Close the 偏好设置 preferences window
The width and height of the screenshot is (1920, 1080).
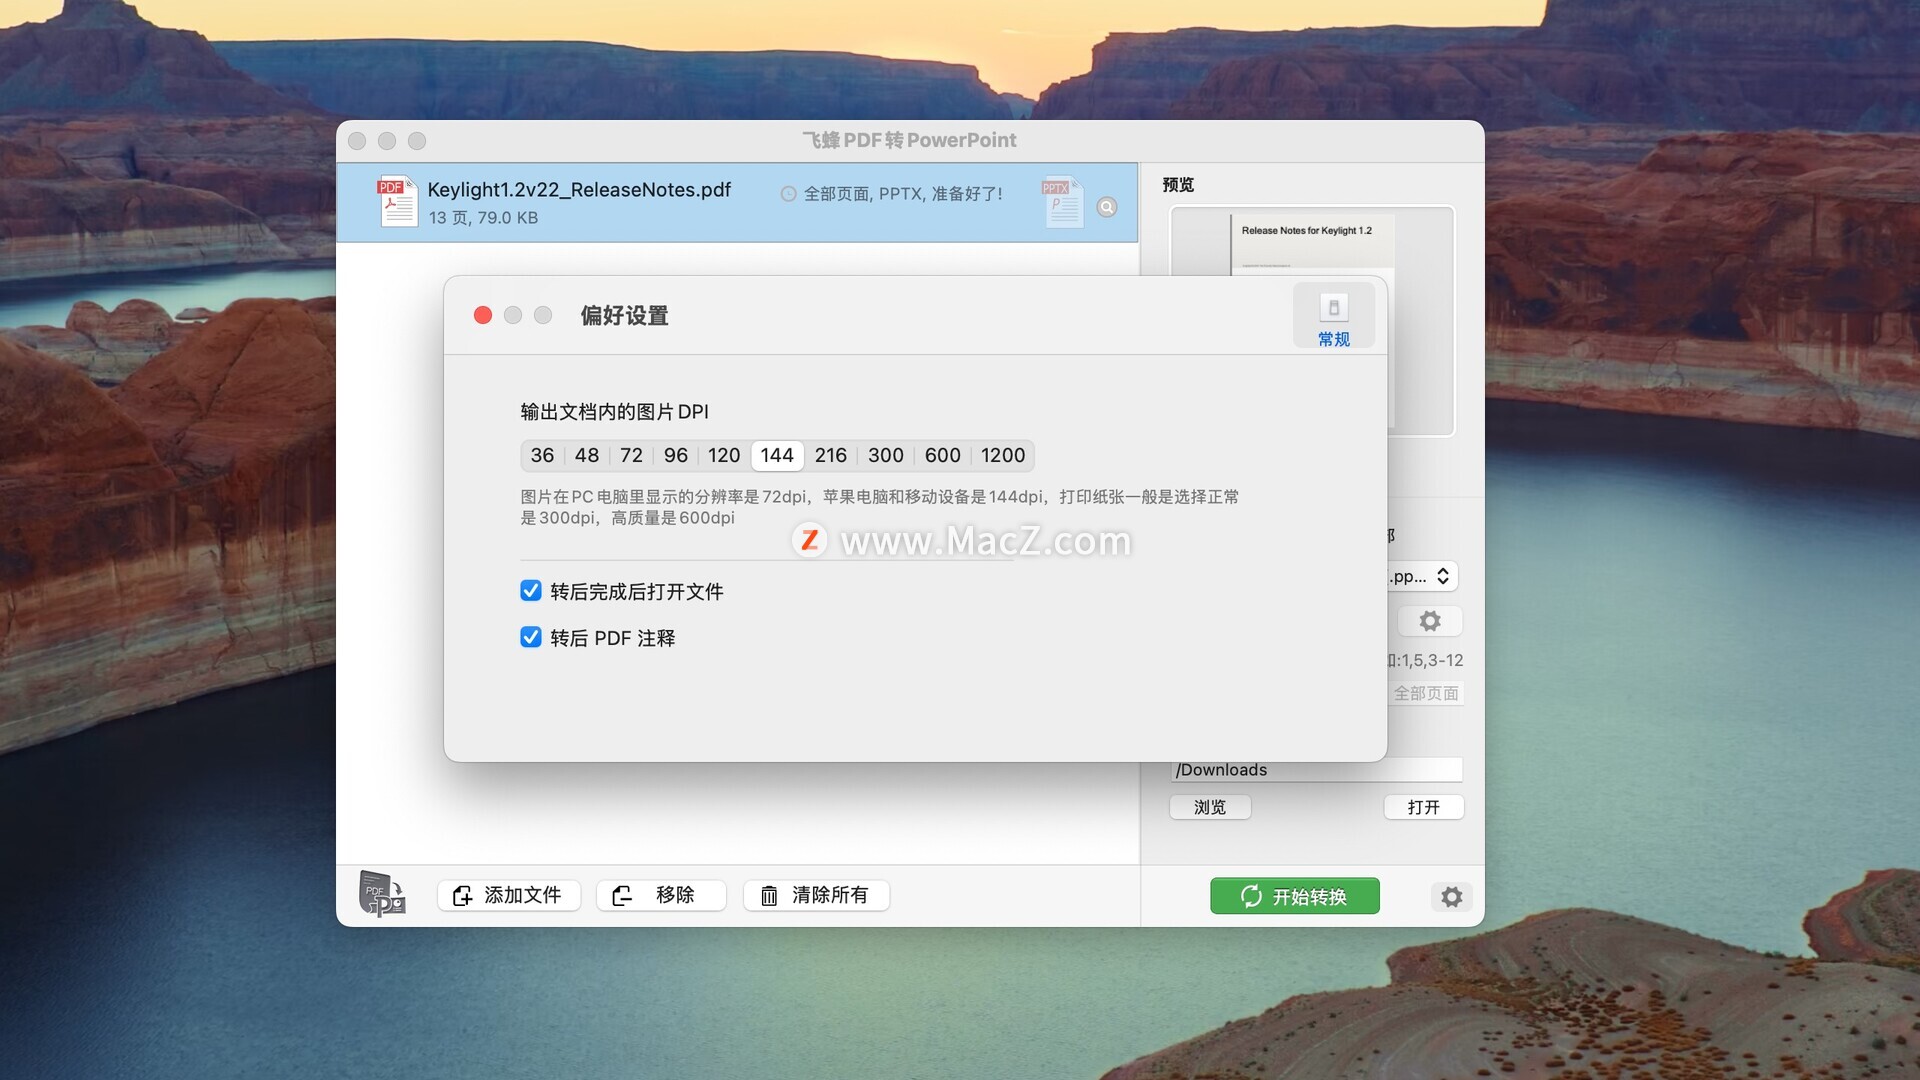[x=483, y=316]
